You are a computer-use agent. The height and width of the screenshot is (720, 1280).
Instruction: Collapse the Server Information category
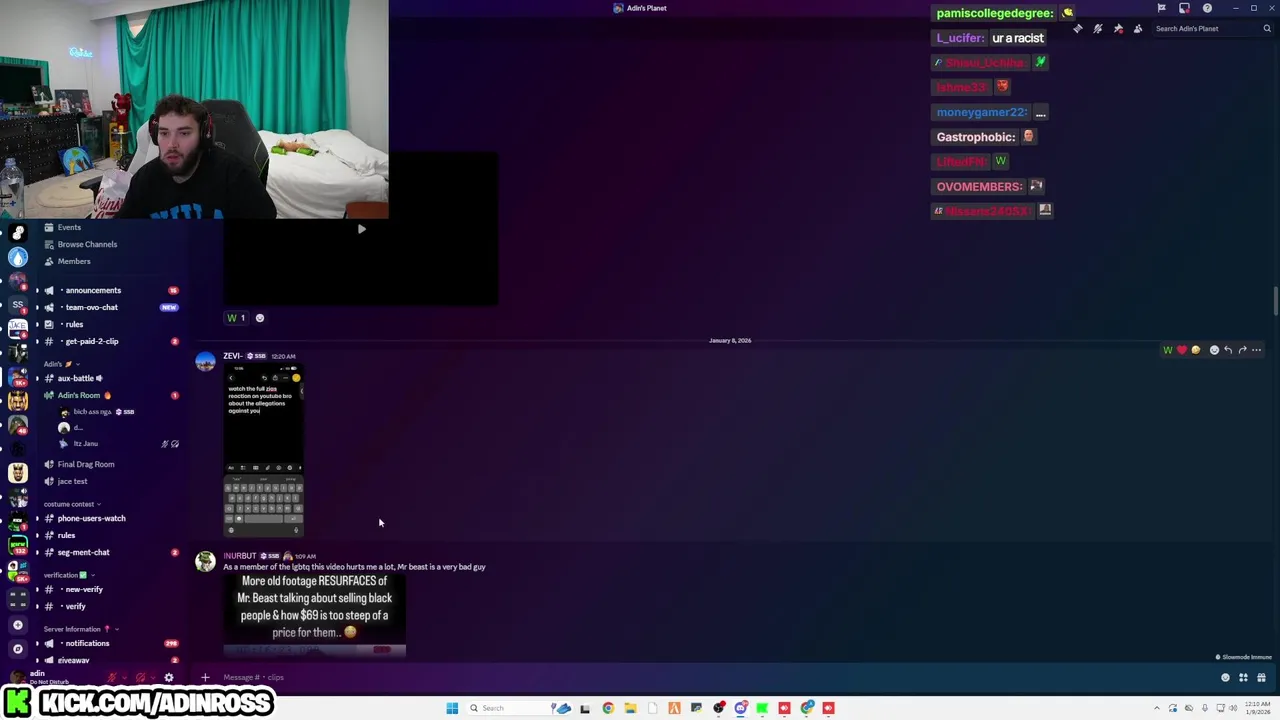tap(80, 629)
